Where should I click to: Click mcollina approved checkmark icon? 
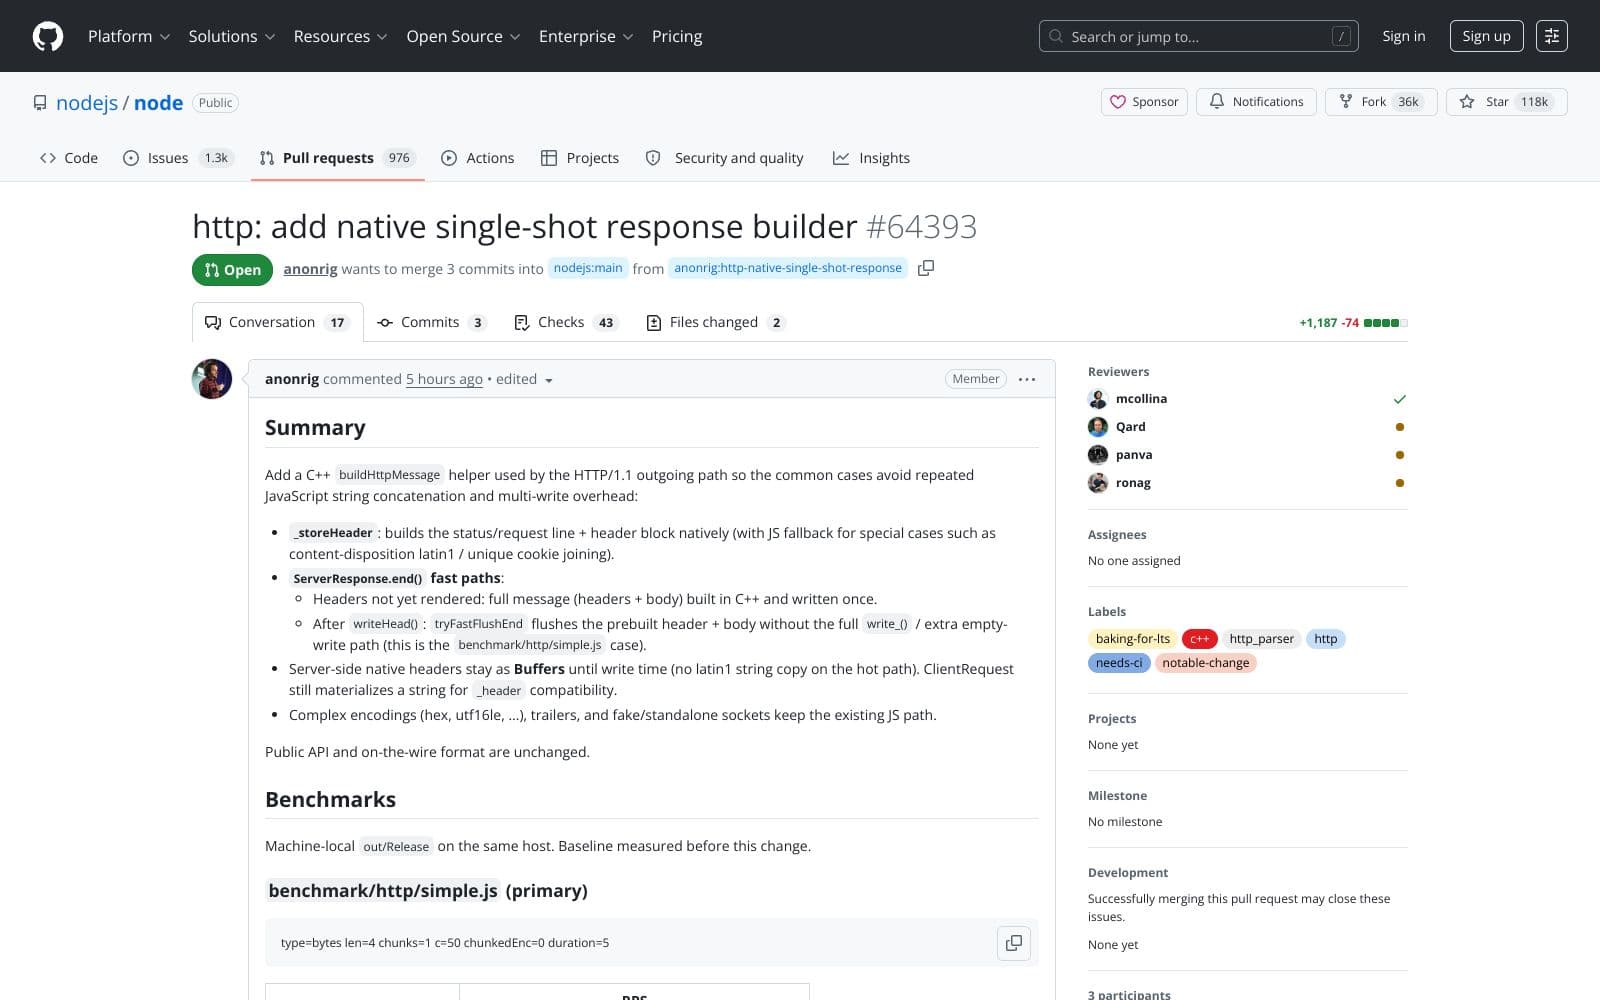tap(1400, 399)
